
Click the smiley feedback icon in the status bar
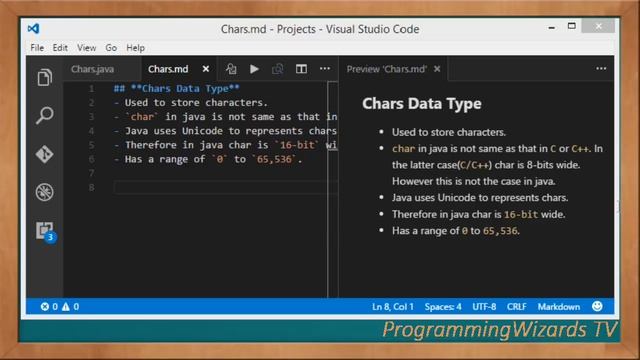(x=597, y=306)
